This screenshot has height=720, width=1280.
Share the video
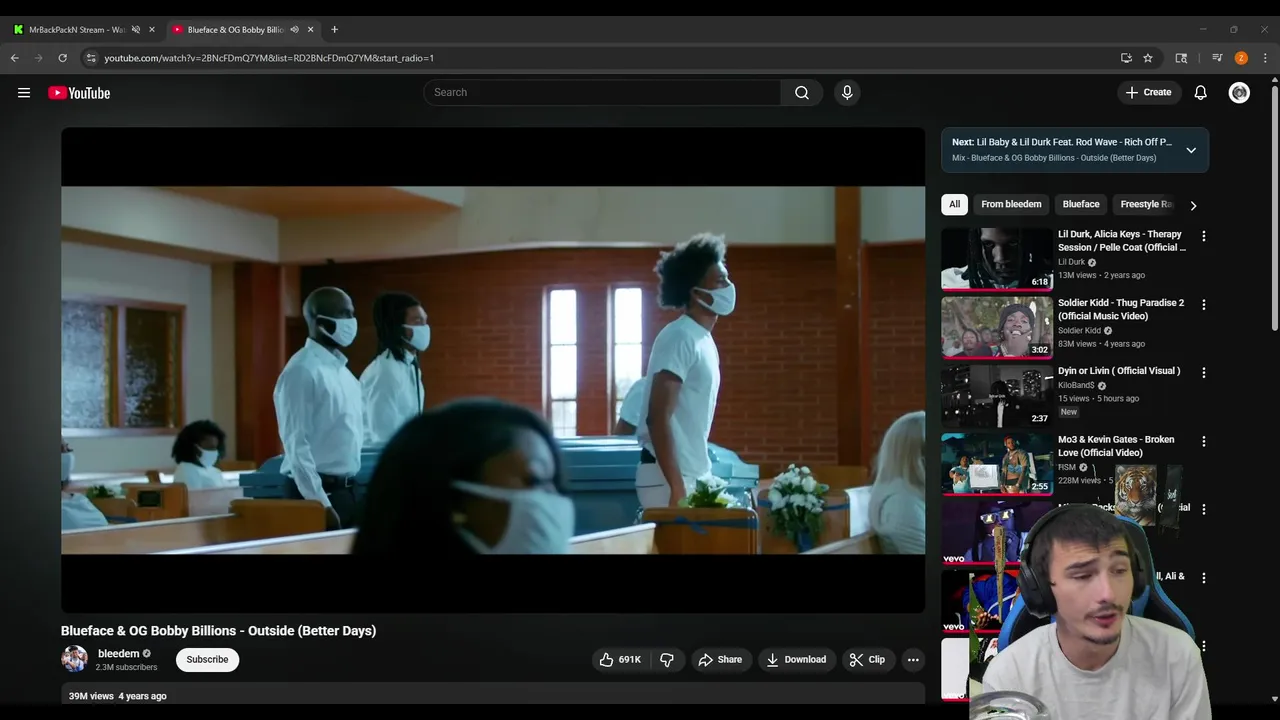pyautogui.click(x=720, y=660)
